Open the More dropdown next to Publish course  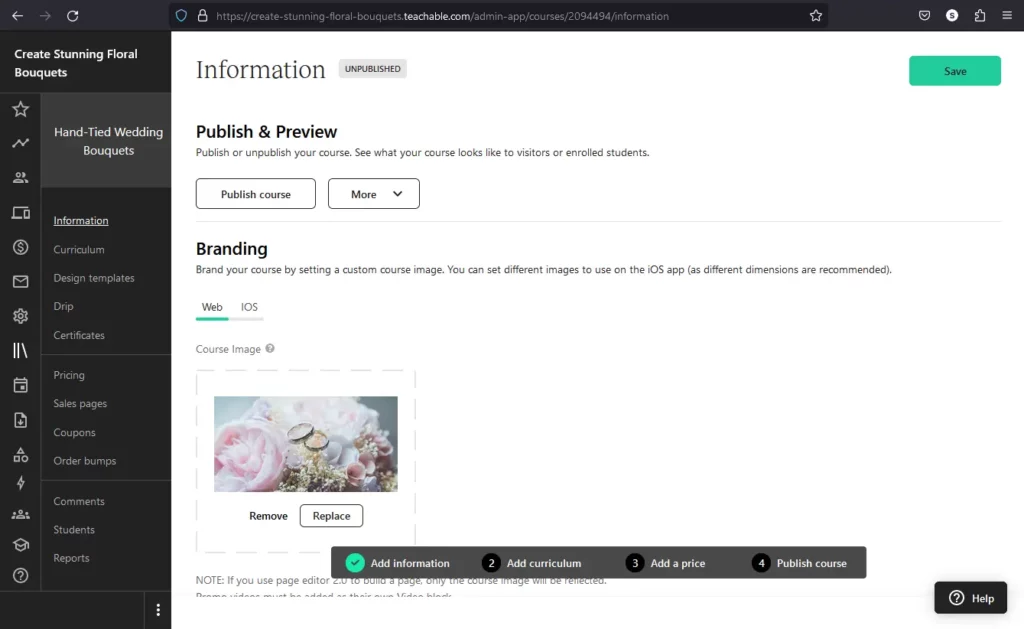pyautogui.click(x=373, y=194)
